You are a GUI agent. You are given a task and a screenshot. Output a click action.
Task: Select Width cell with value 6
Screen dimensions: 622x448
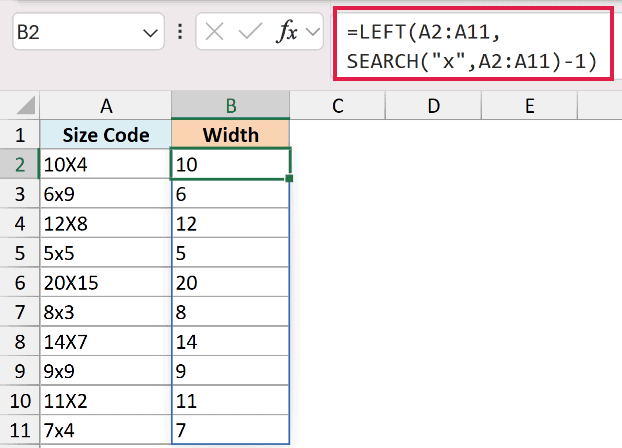click(x=230, y=194)
